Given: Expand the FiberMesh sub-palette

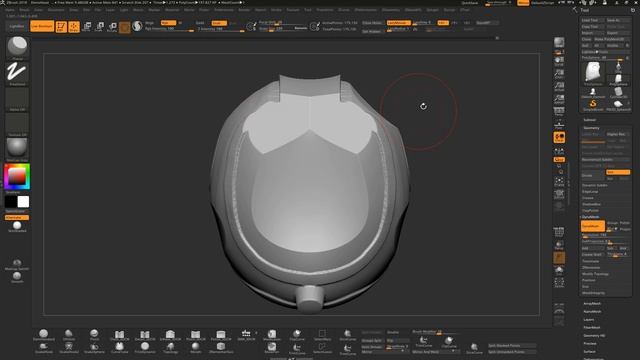Looking at the screenshot, I should 592,327.
